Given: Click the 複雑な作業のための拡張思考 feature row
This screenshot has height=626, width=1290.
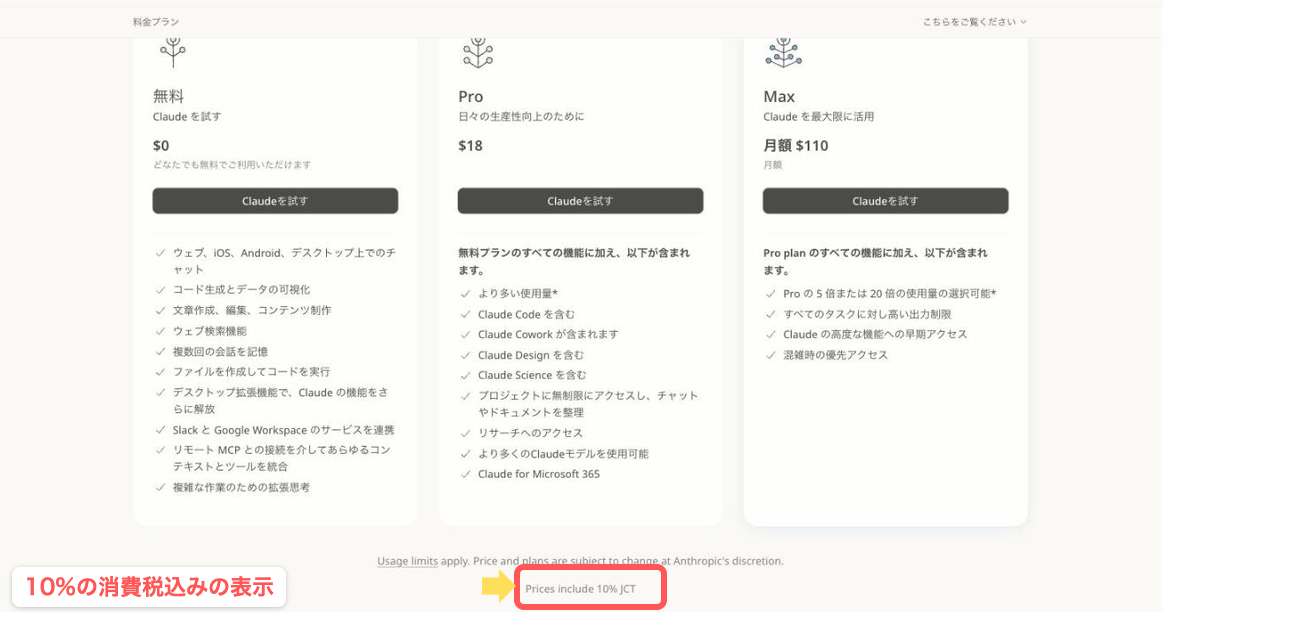Looking at the screenshot, I should pyautogui.click(x=233, y=487).
